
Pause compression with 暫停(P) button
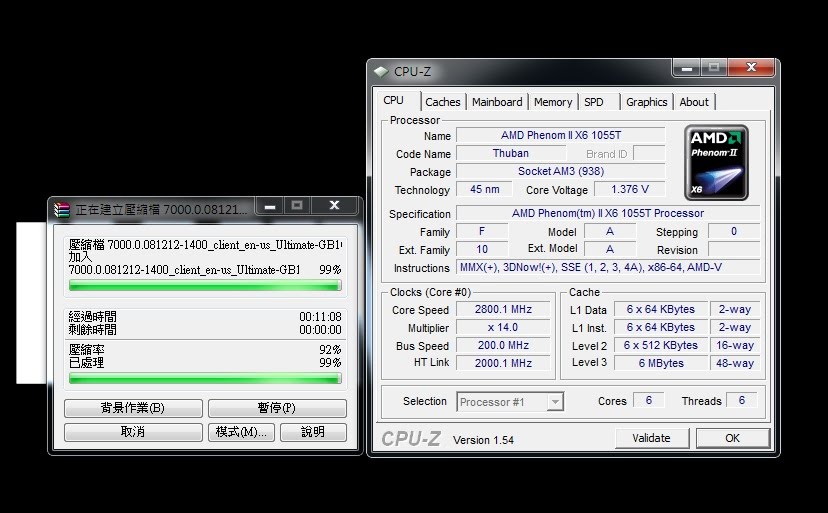[x=277, y=408]
